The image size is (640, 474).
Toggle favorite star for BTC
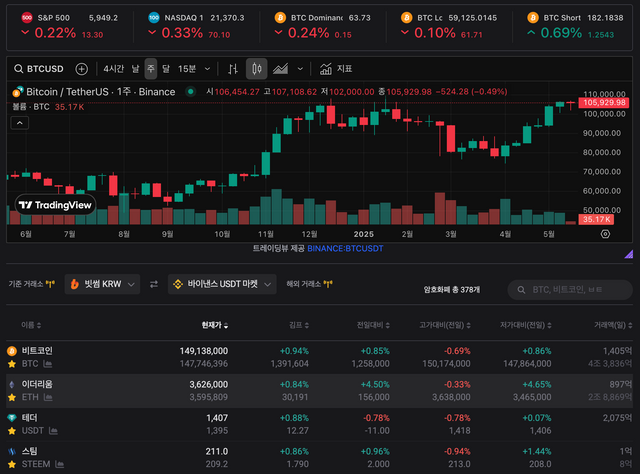[12, 364]
